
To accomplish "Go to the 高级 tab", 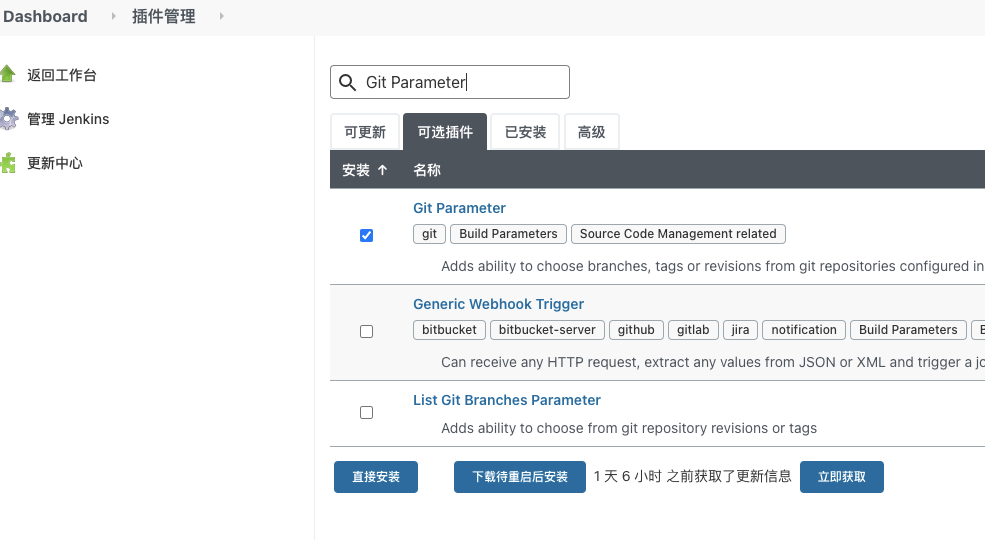I will point(591,132).
